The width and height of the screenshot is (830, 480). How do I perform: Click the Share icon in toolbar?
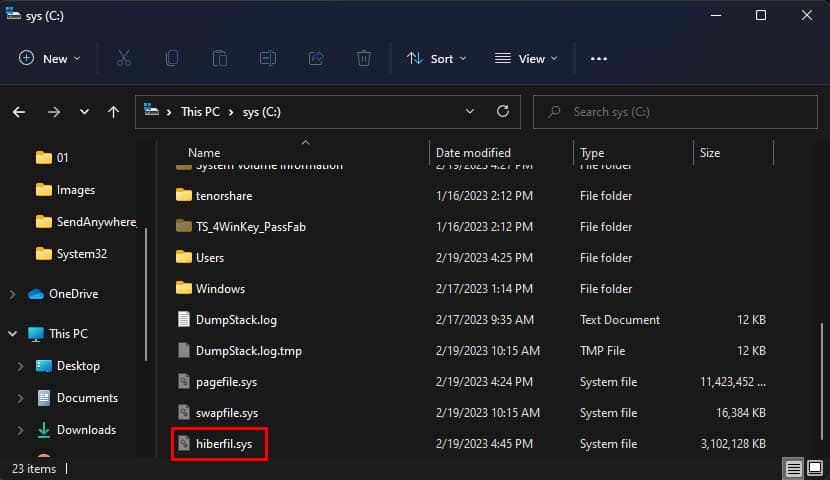(316, 58)
